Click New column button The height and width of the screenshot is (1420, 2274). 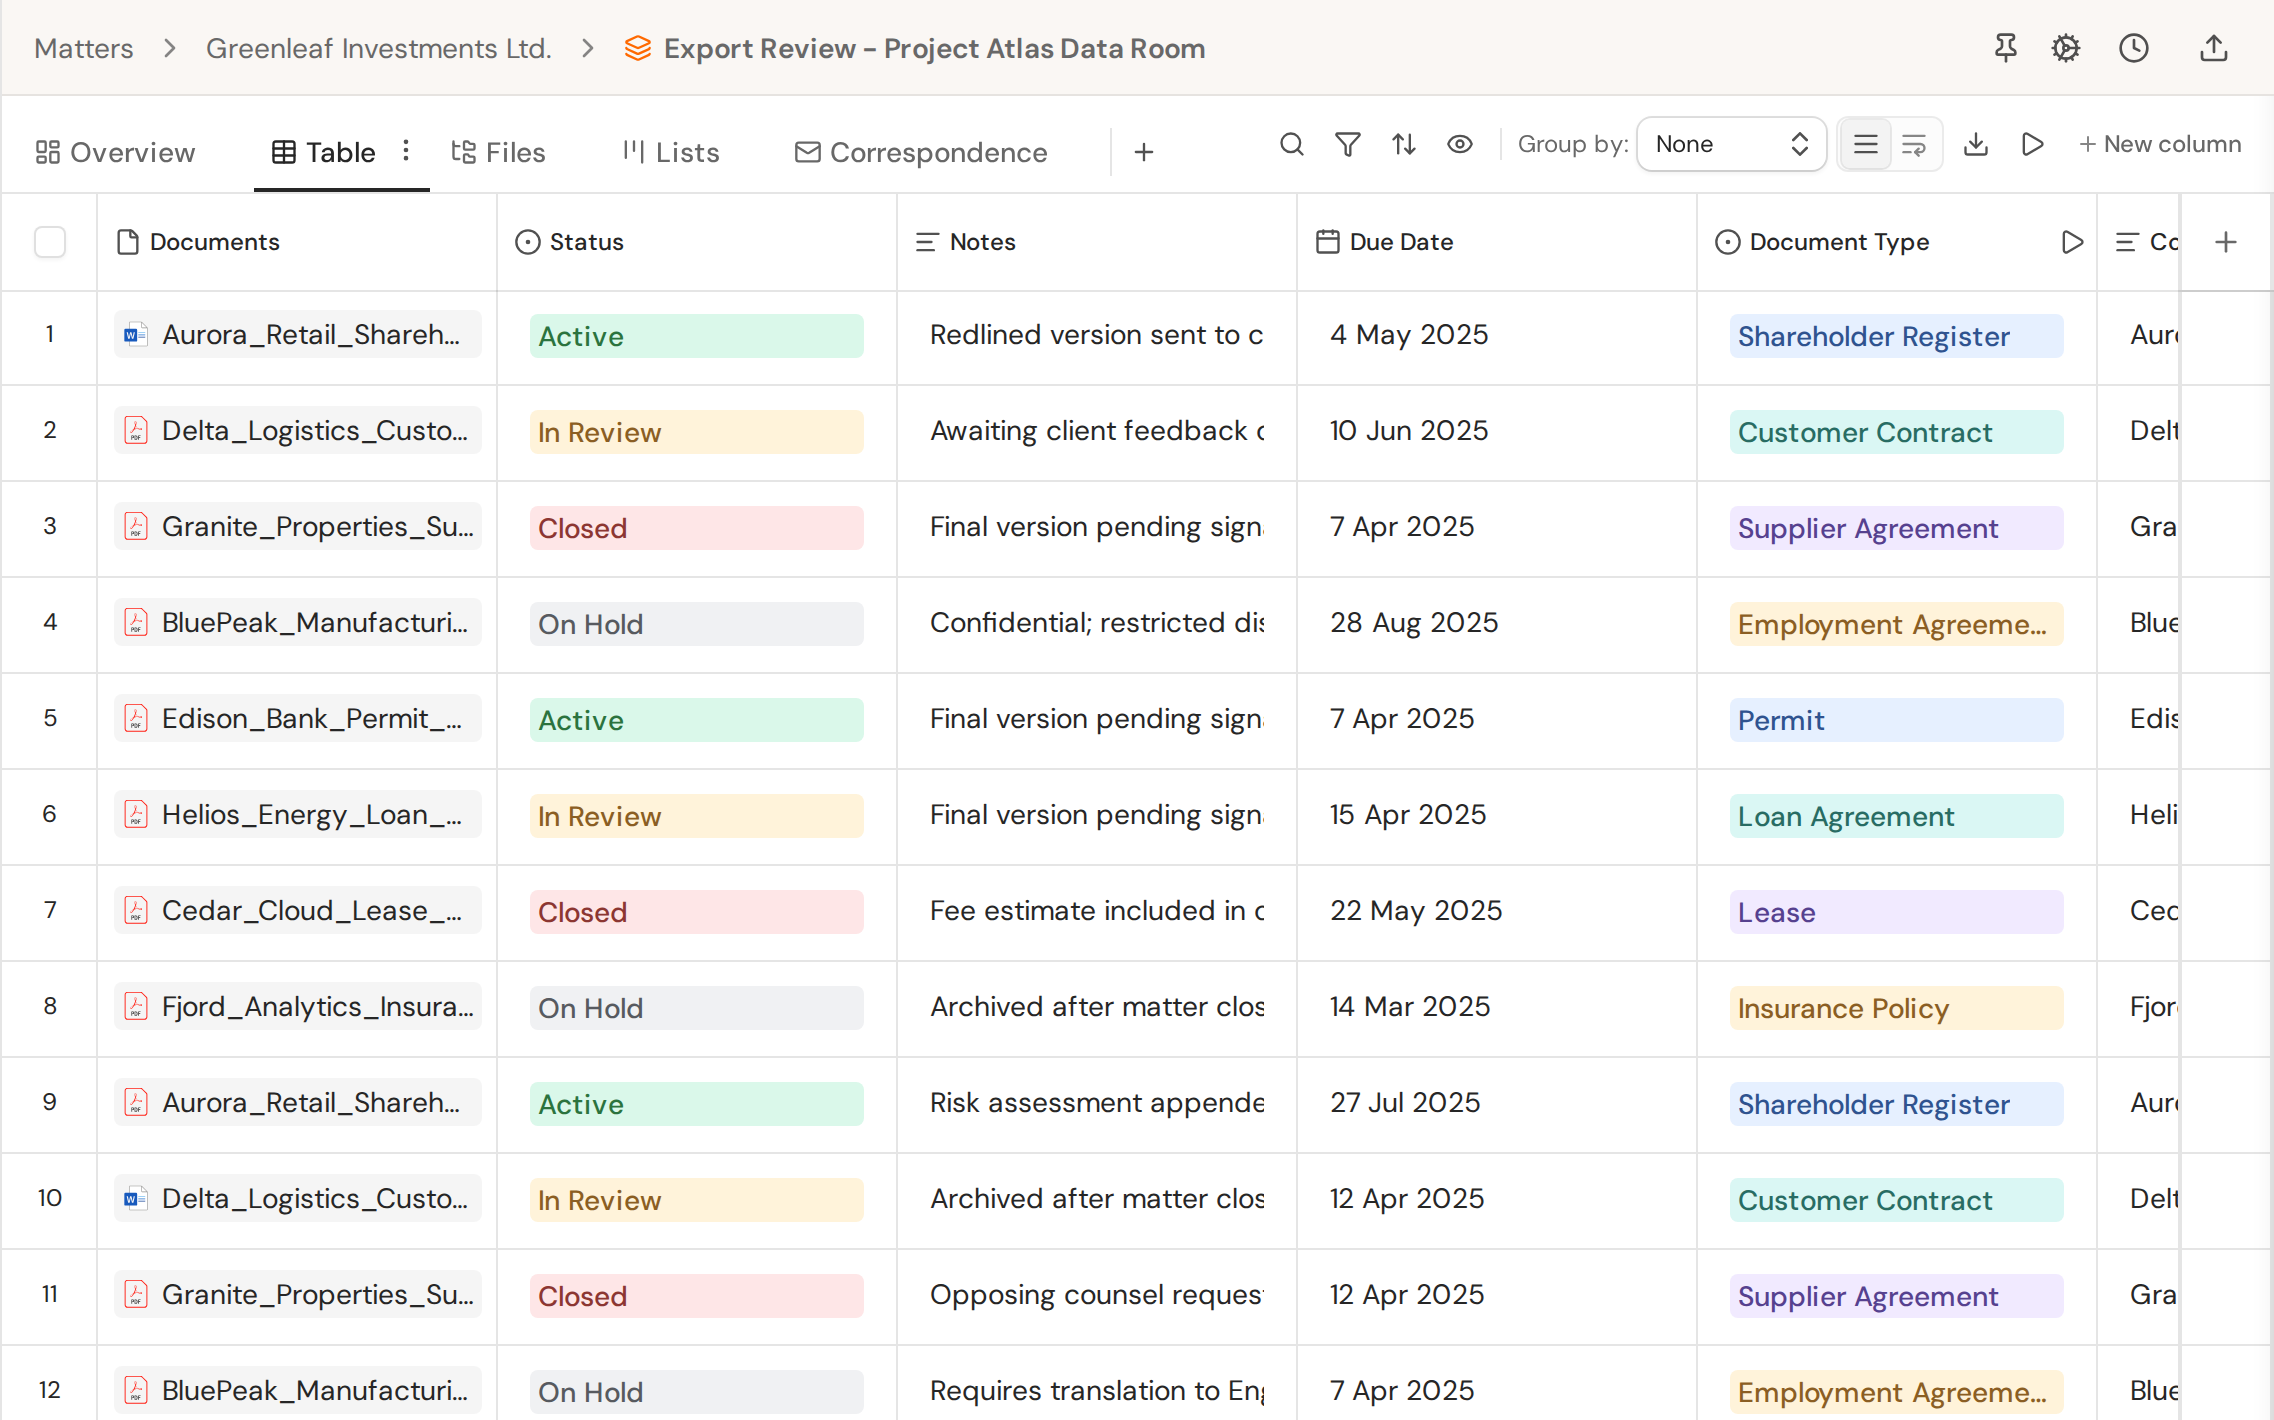coord(2160,145)
